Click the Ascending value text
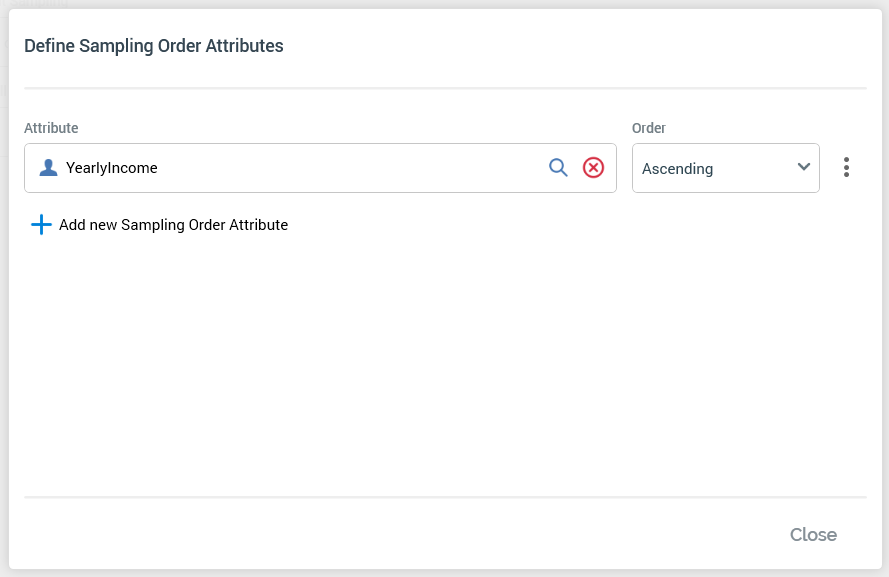The height and width of the screenshot is (577, 889). 677,169
